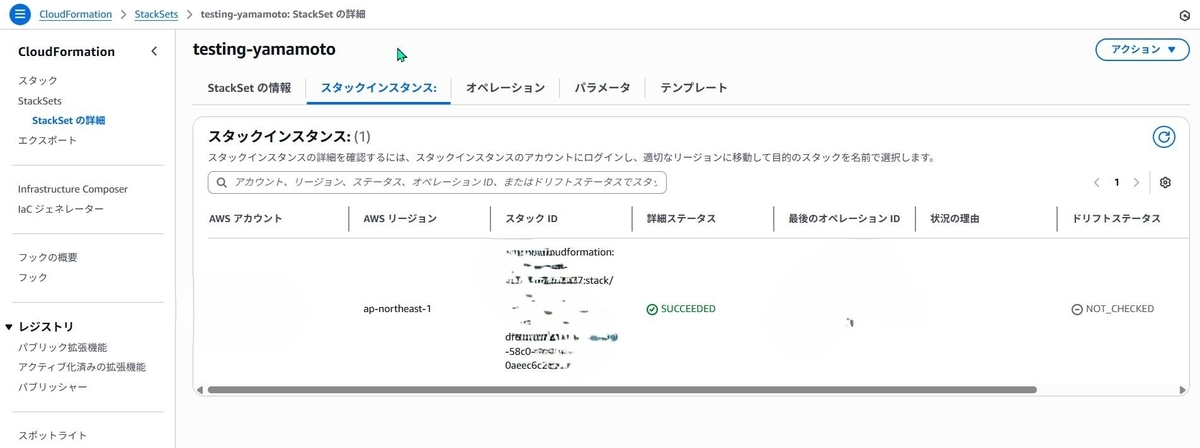Open アクティブ化済みの拡張機能 sidebar link

pos(82,368)
